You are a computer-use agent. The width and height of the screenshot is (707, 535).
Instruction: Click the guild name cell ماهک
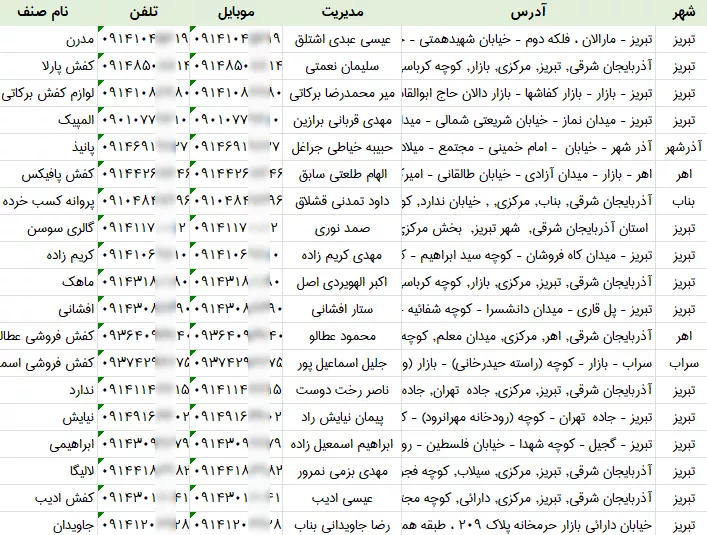49,283
